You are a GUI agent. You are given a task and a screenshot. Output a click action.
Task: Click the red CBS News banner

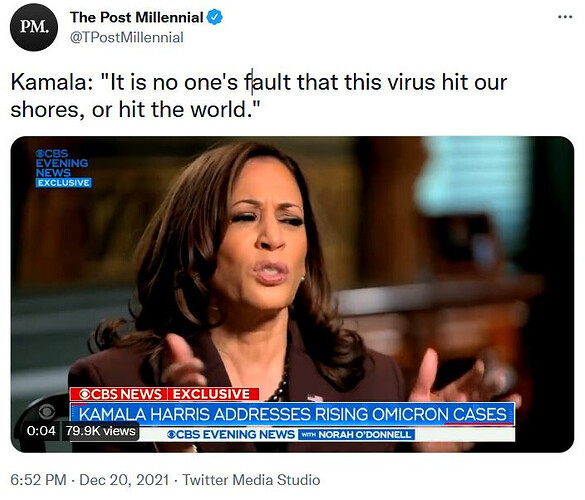119,394
